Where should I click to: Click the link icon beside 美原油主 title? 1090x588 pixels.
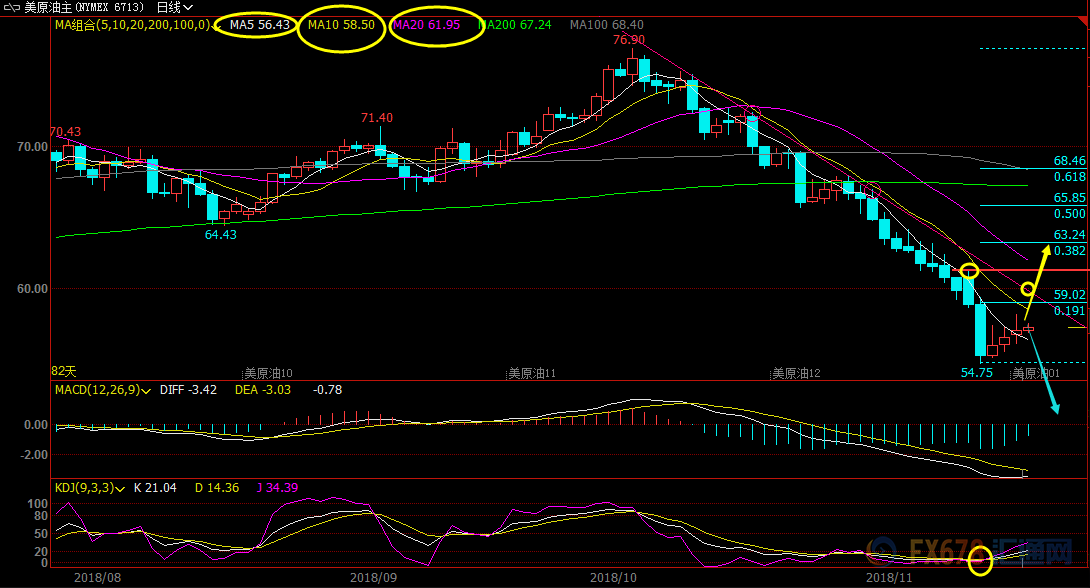[11, 8]
